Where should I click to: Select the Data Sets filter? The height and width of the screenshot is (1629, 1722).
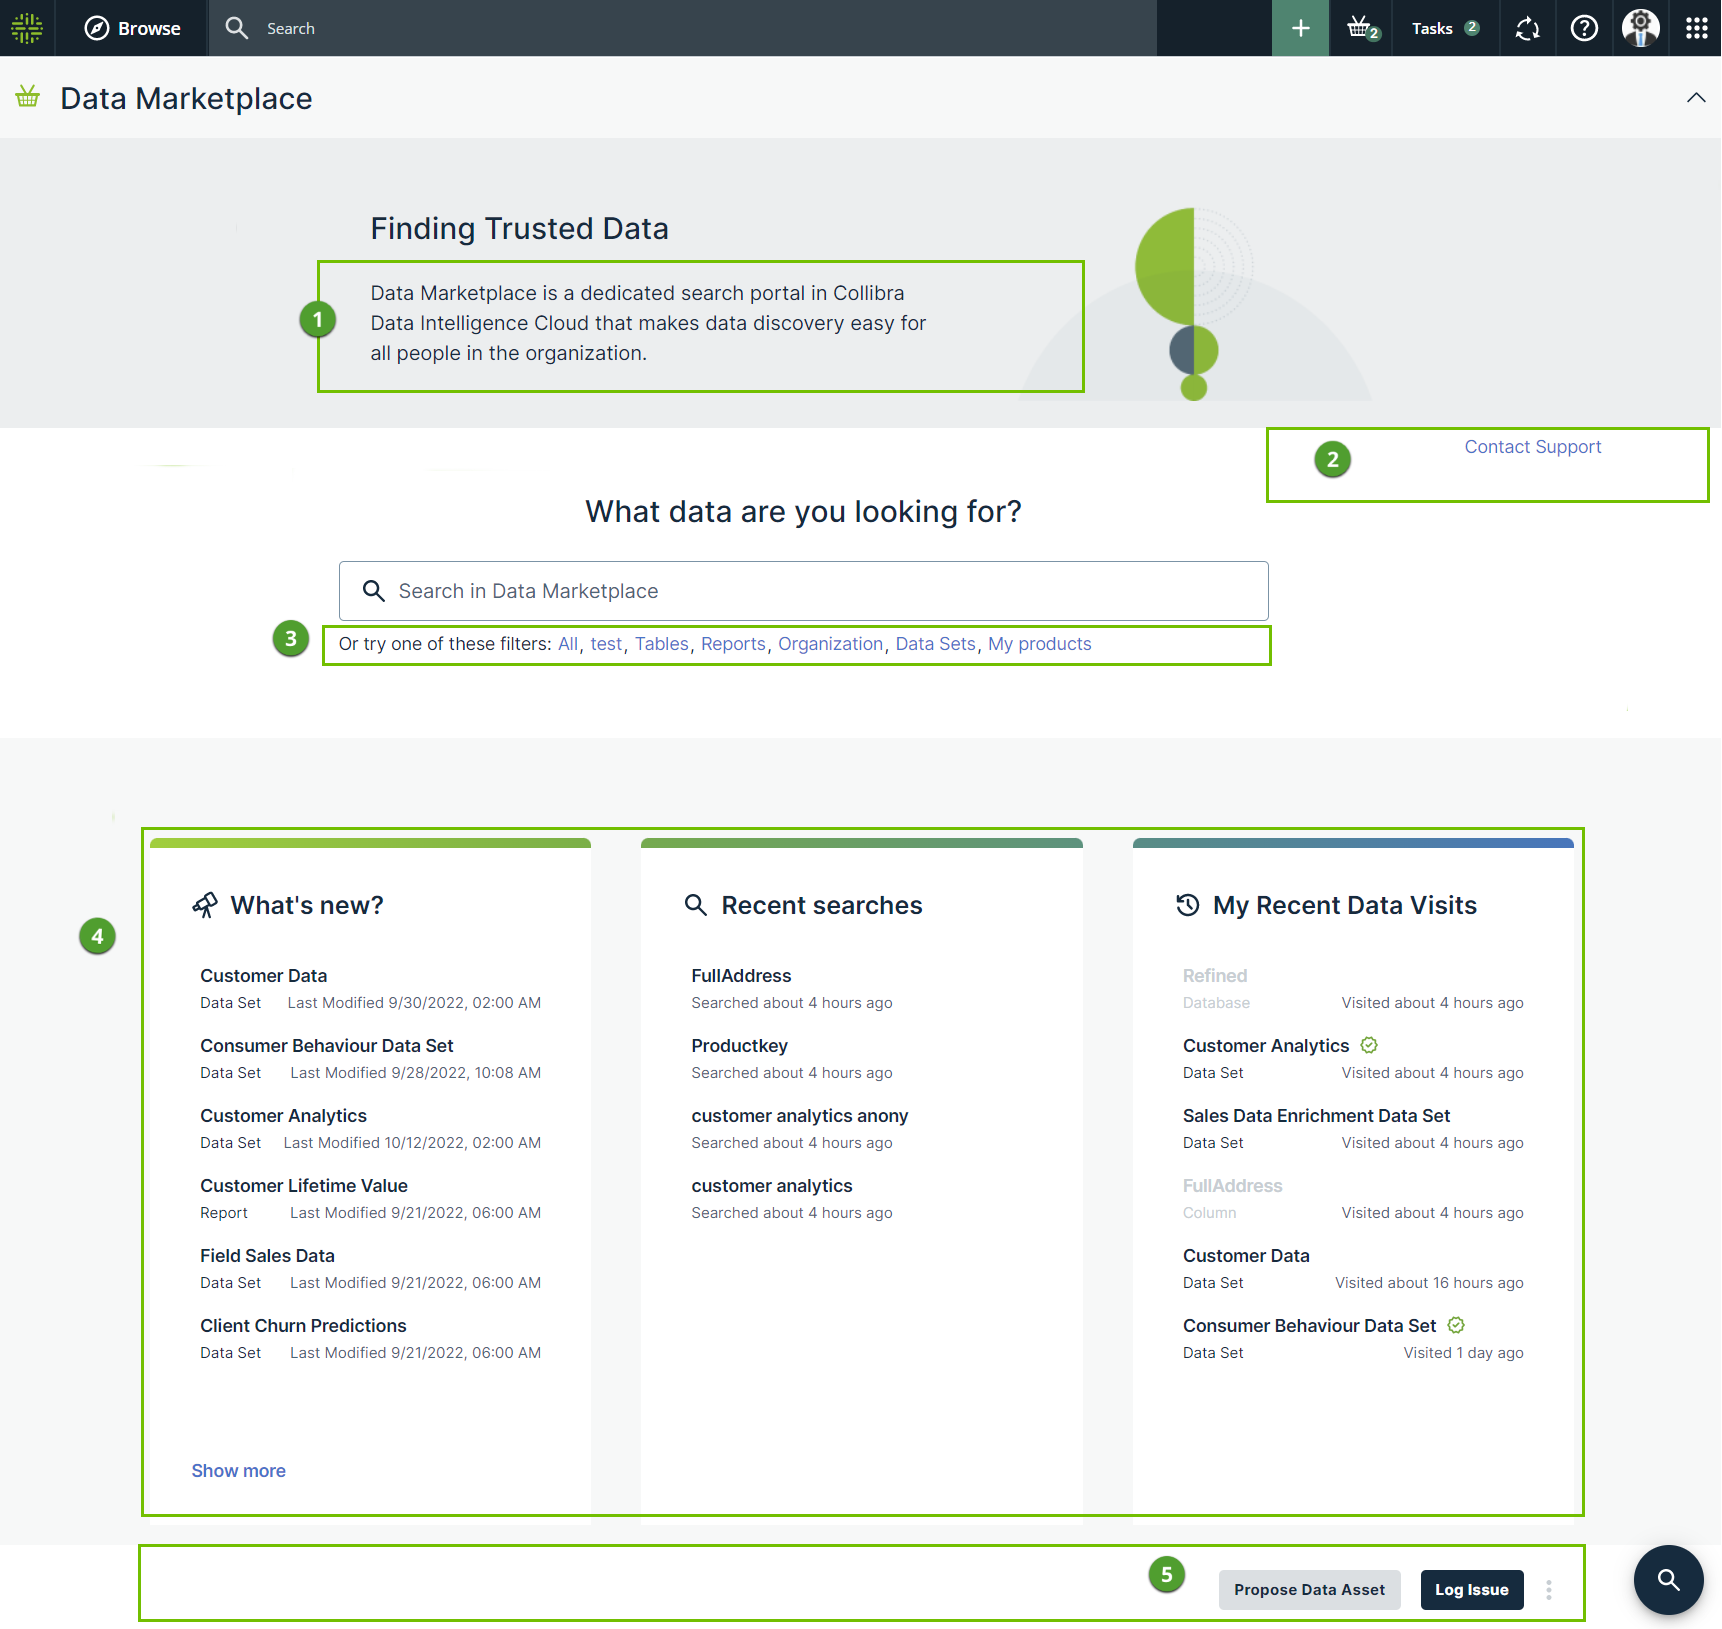[935, 644]
